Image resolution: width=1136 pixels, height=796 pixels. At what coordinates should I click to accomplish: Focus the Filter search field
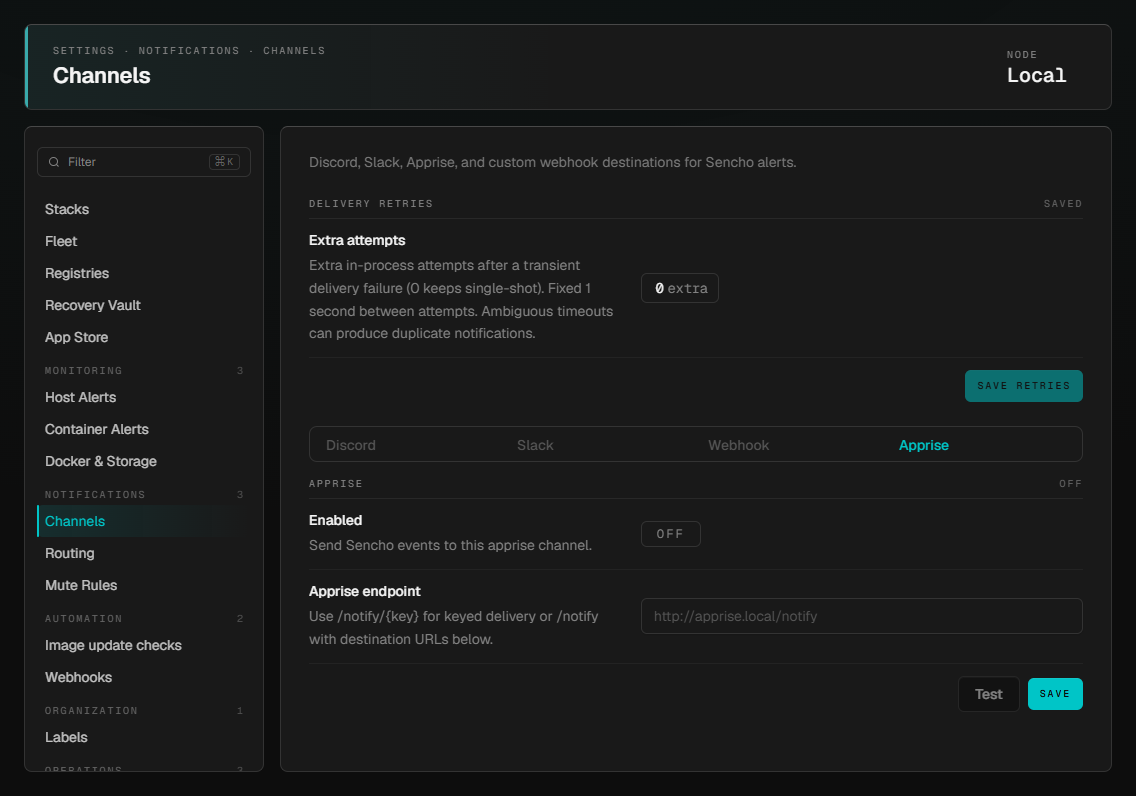[x=143, y=162]
